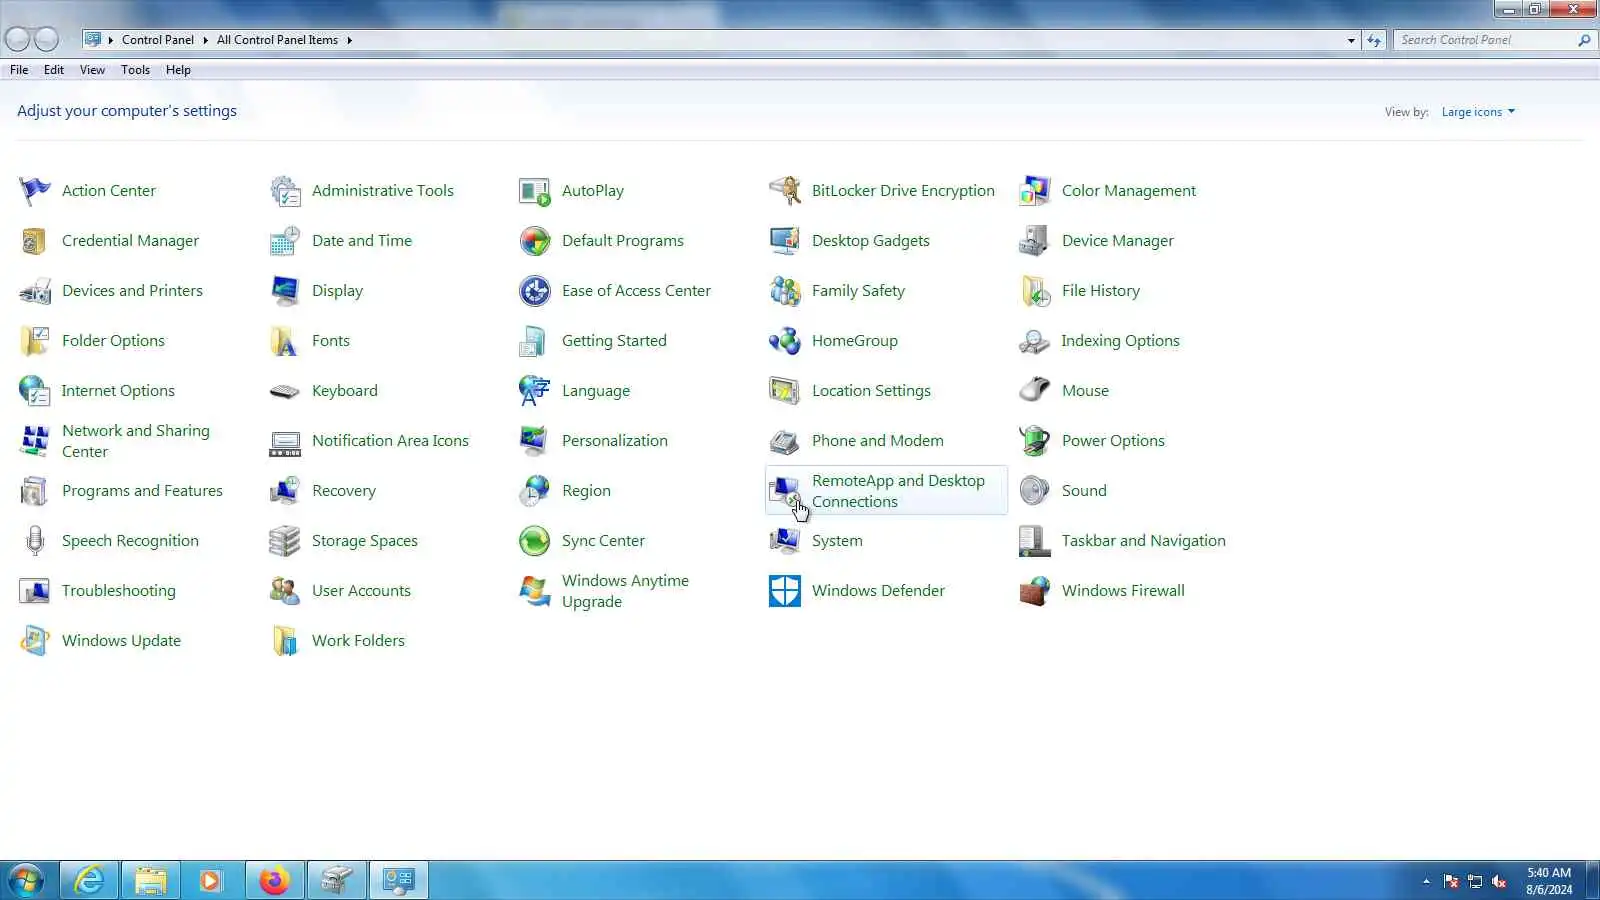Click the Control Panel breadcrumb
Viewport: 1600px width, 900px height.
pyautogui.click(x=158, y=41)
